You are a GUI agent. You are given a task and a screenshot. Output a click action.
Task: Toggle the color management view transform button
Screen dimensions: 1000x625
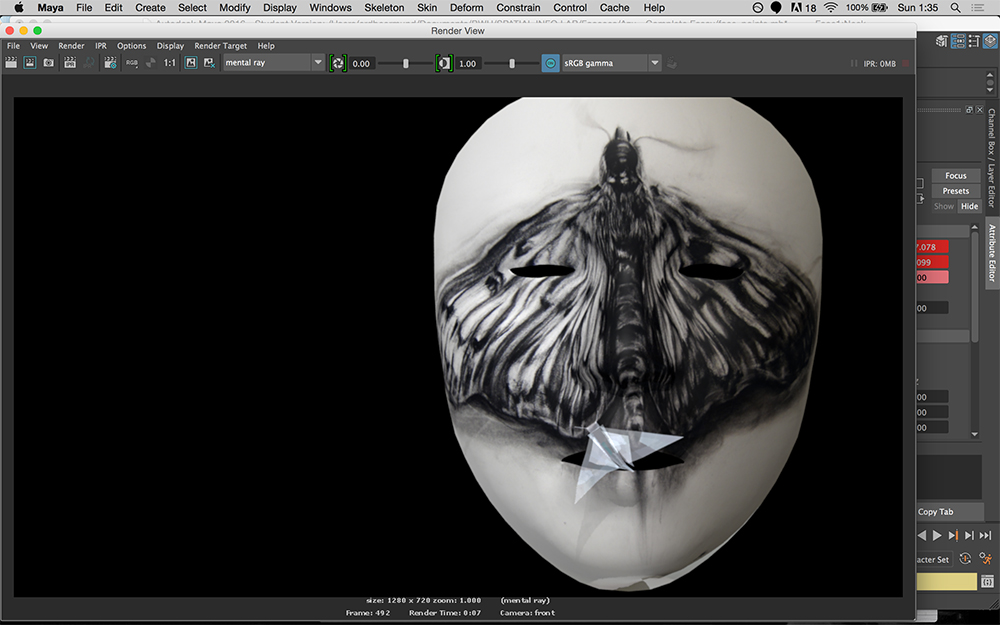550,63
